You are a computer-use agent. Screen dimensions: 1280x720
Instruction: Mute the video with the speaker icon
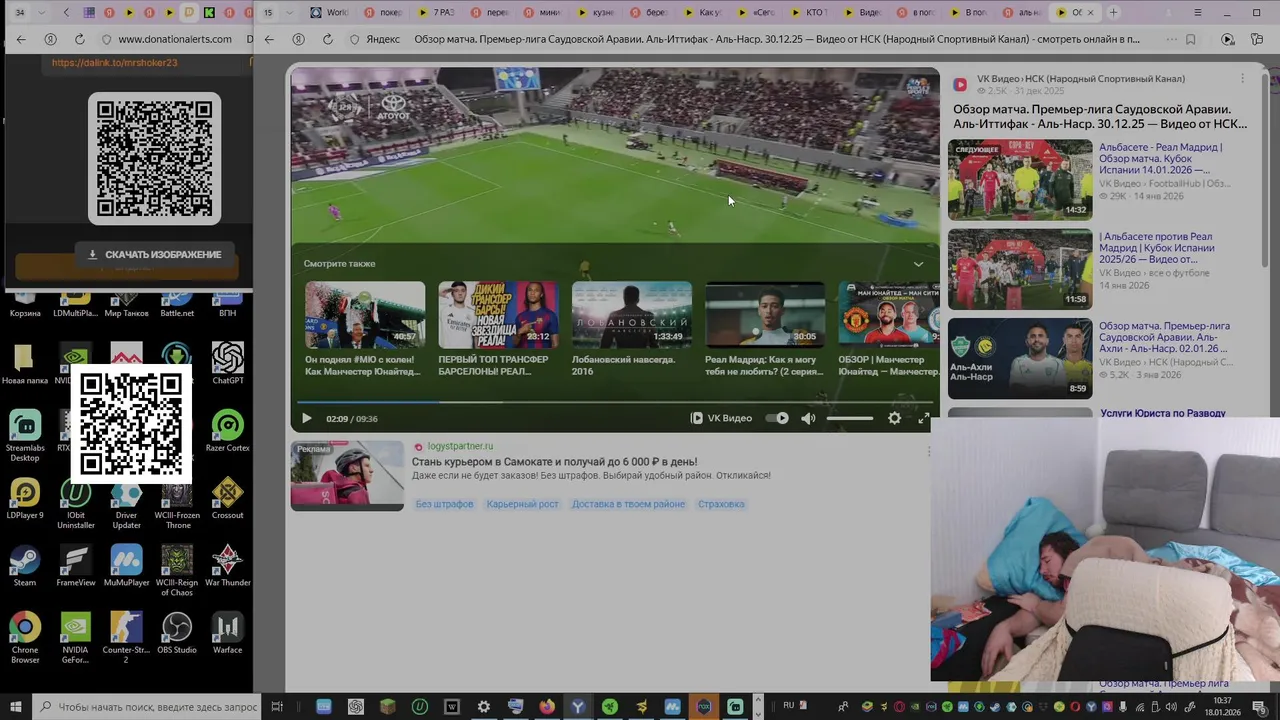(808, 418)
